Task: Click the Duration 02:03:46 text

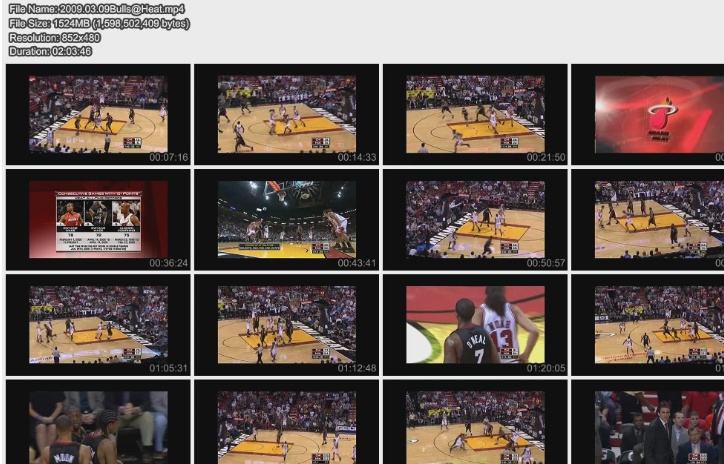Action: pyautogui.click(x=50, y=51)
